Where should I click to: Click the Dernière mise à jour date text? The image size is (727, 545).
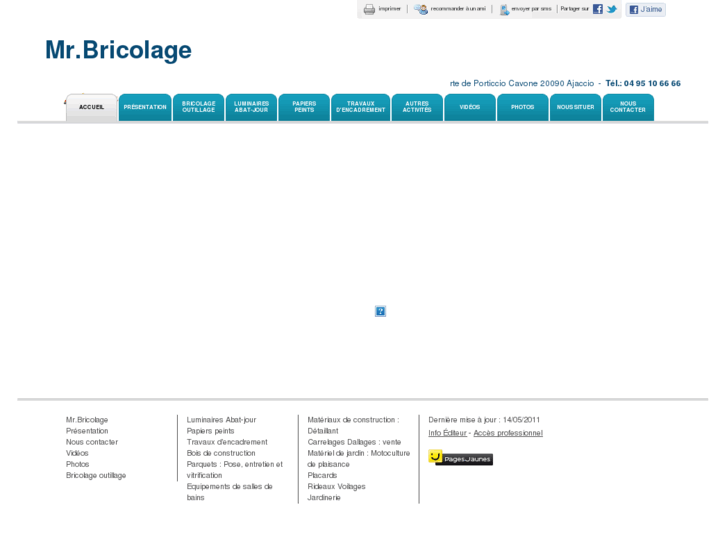tap(484, 420)
